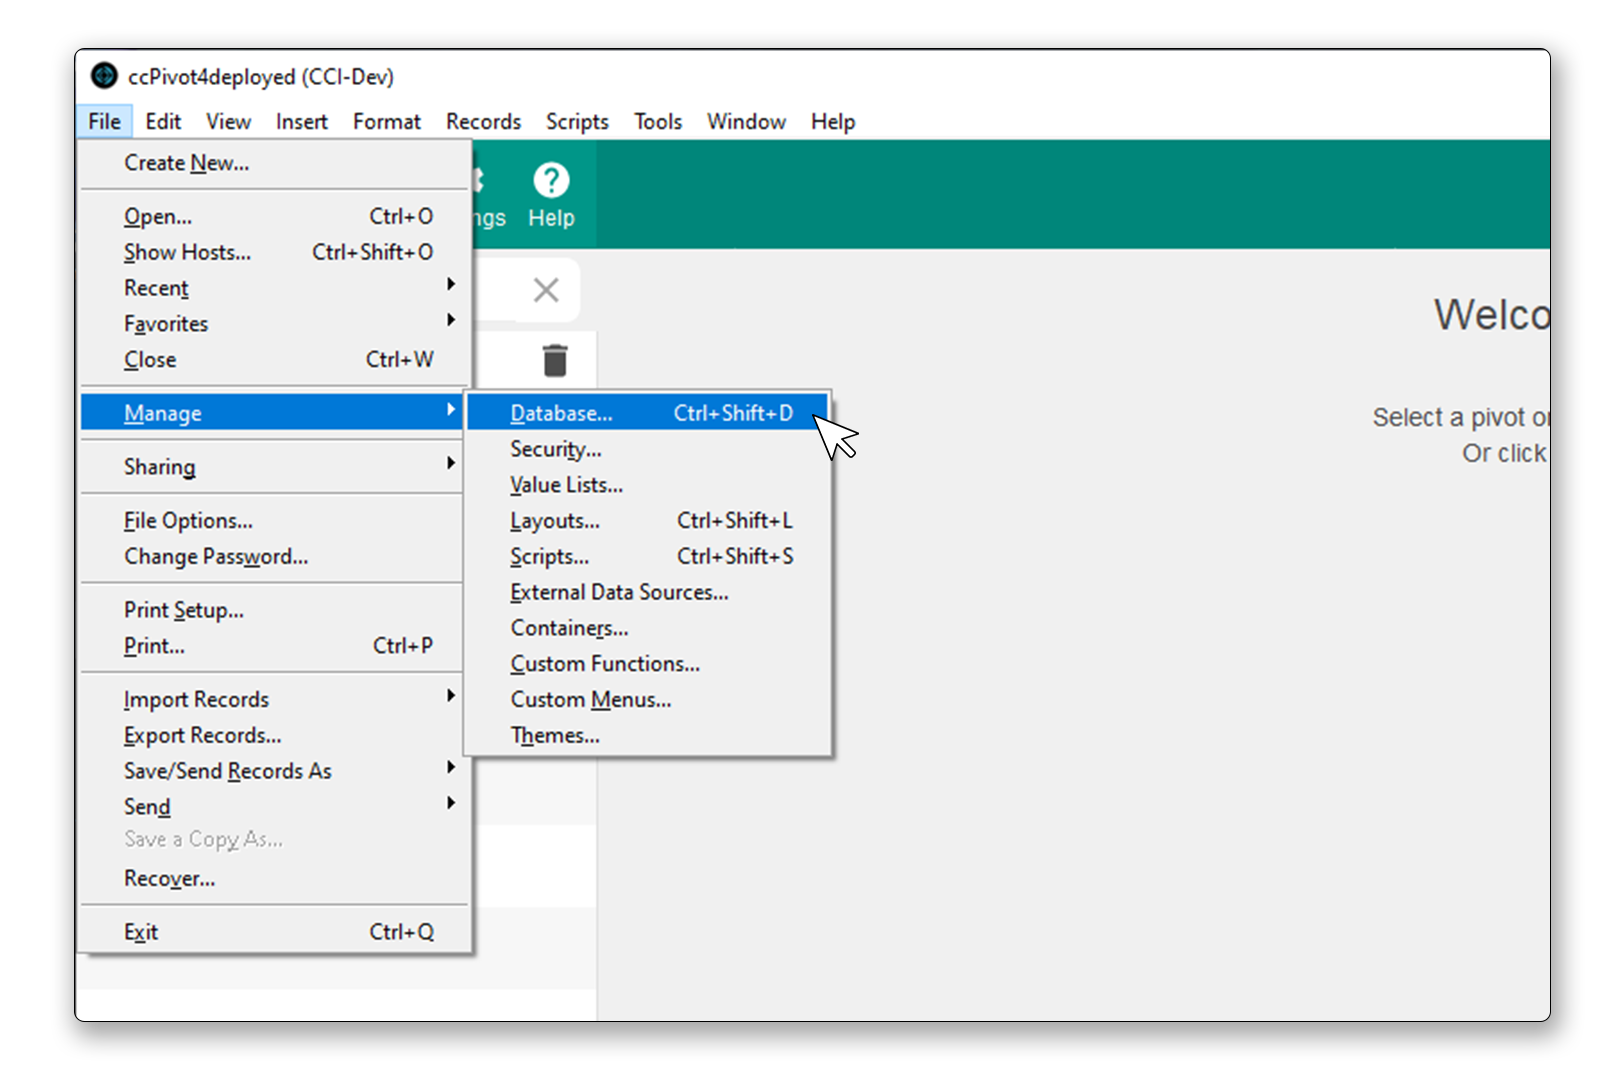
Task: Select Custom Functions... entry
Action: click(648, 664)
